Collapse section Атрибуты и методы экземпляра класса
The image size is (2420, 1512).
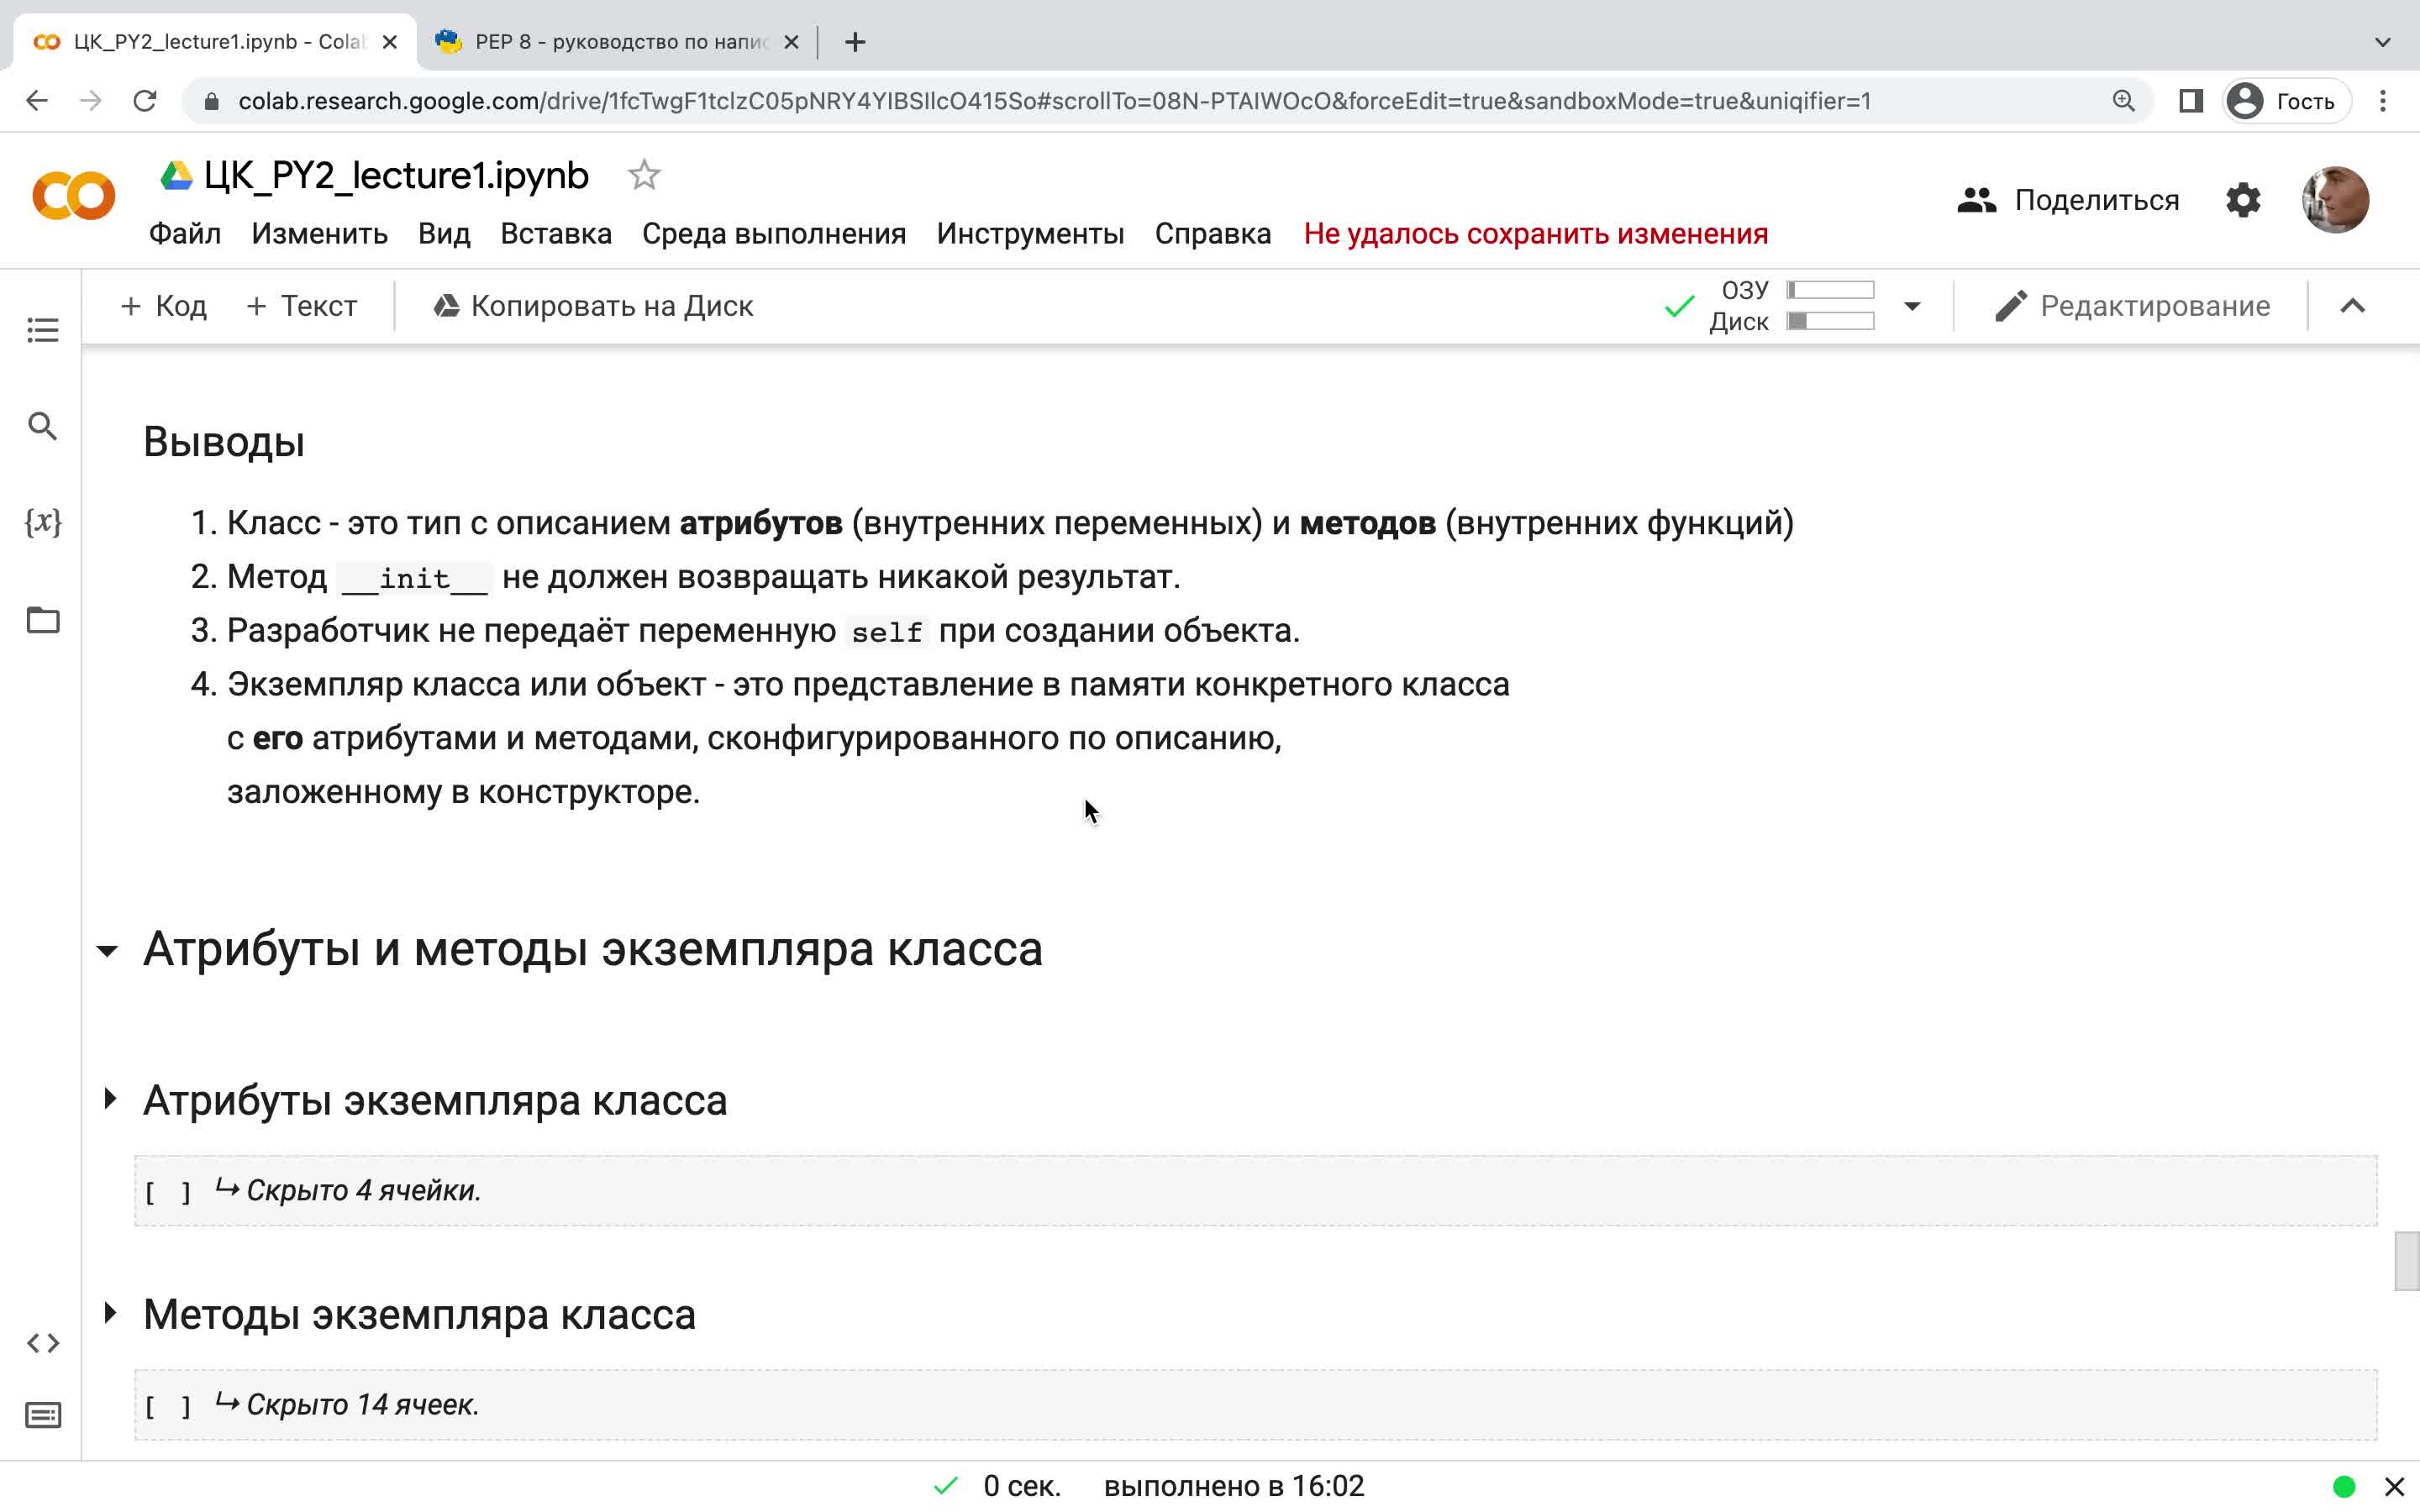tap(108, 951)
